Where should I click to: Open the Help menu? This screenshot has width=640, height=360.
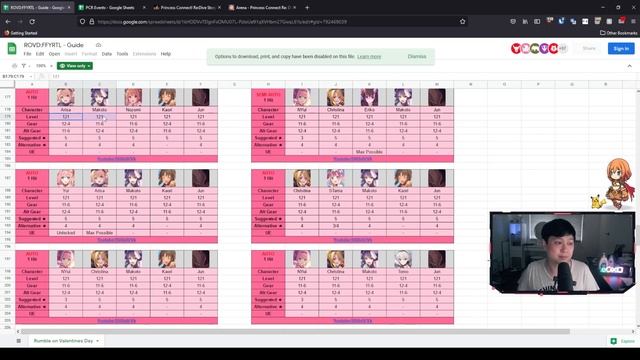coord(166,54)
